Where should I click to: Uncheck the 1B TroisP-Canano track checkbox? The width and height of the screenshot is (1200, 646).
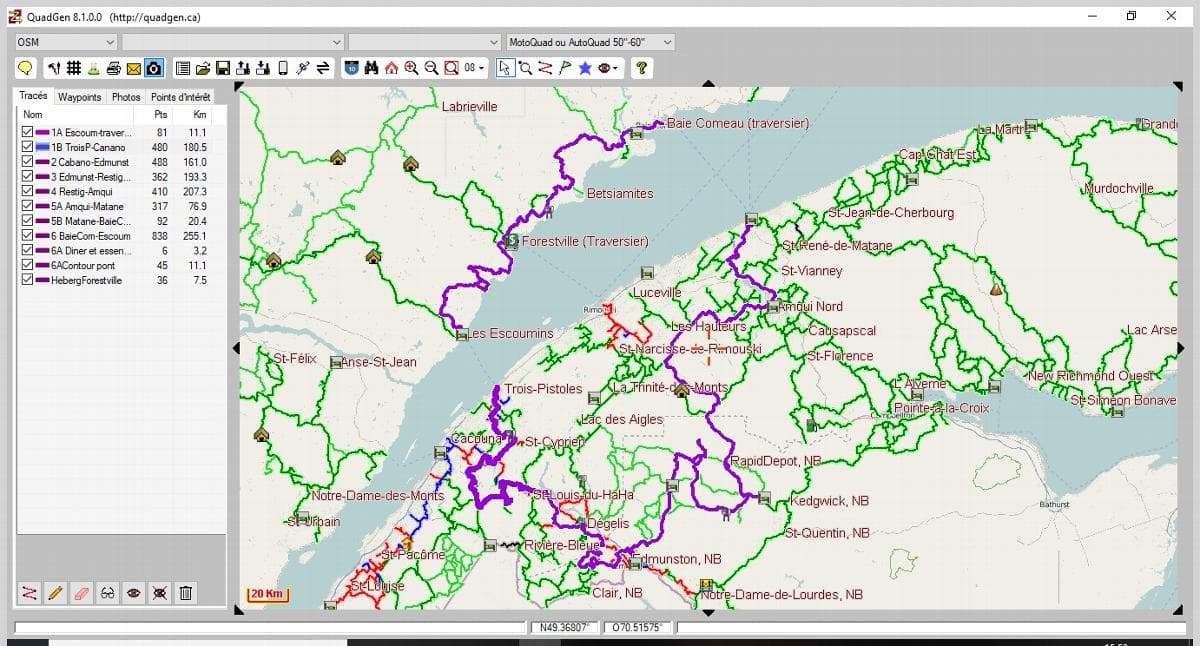click(27, 147)
